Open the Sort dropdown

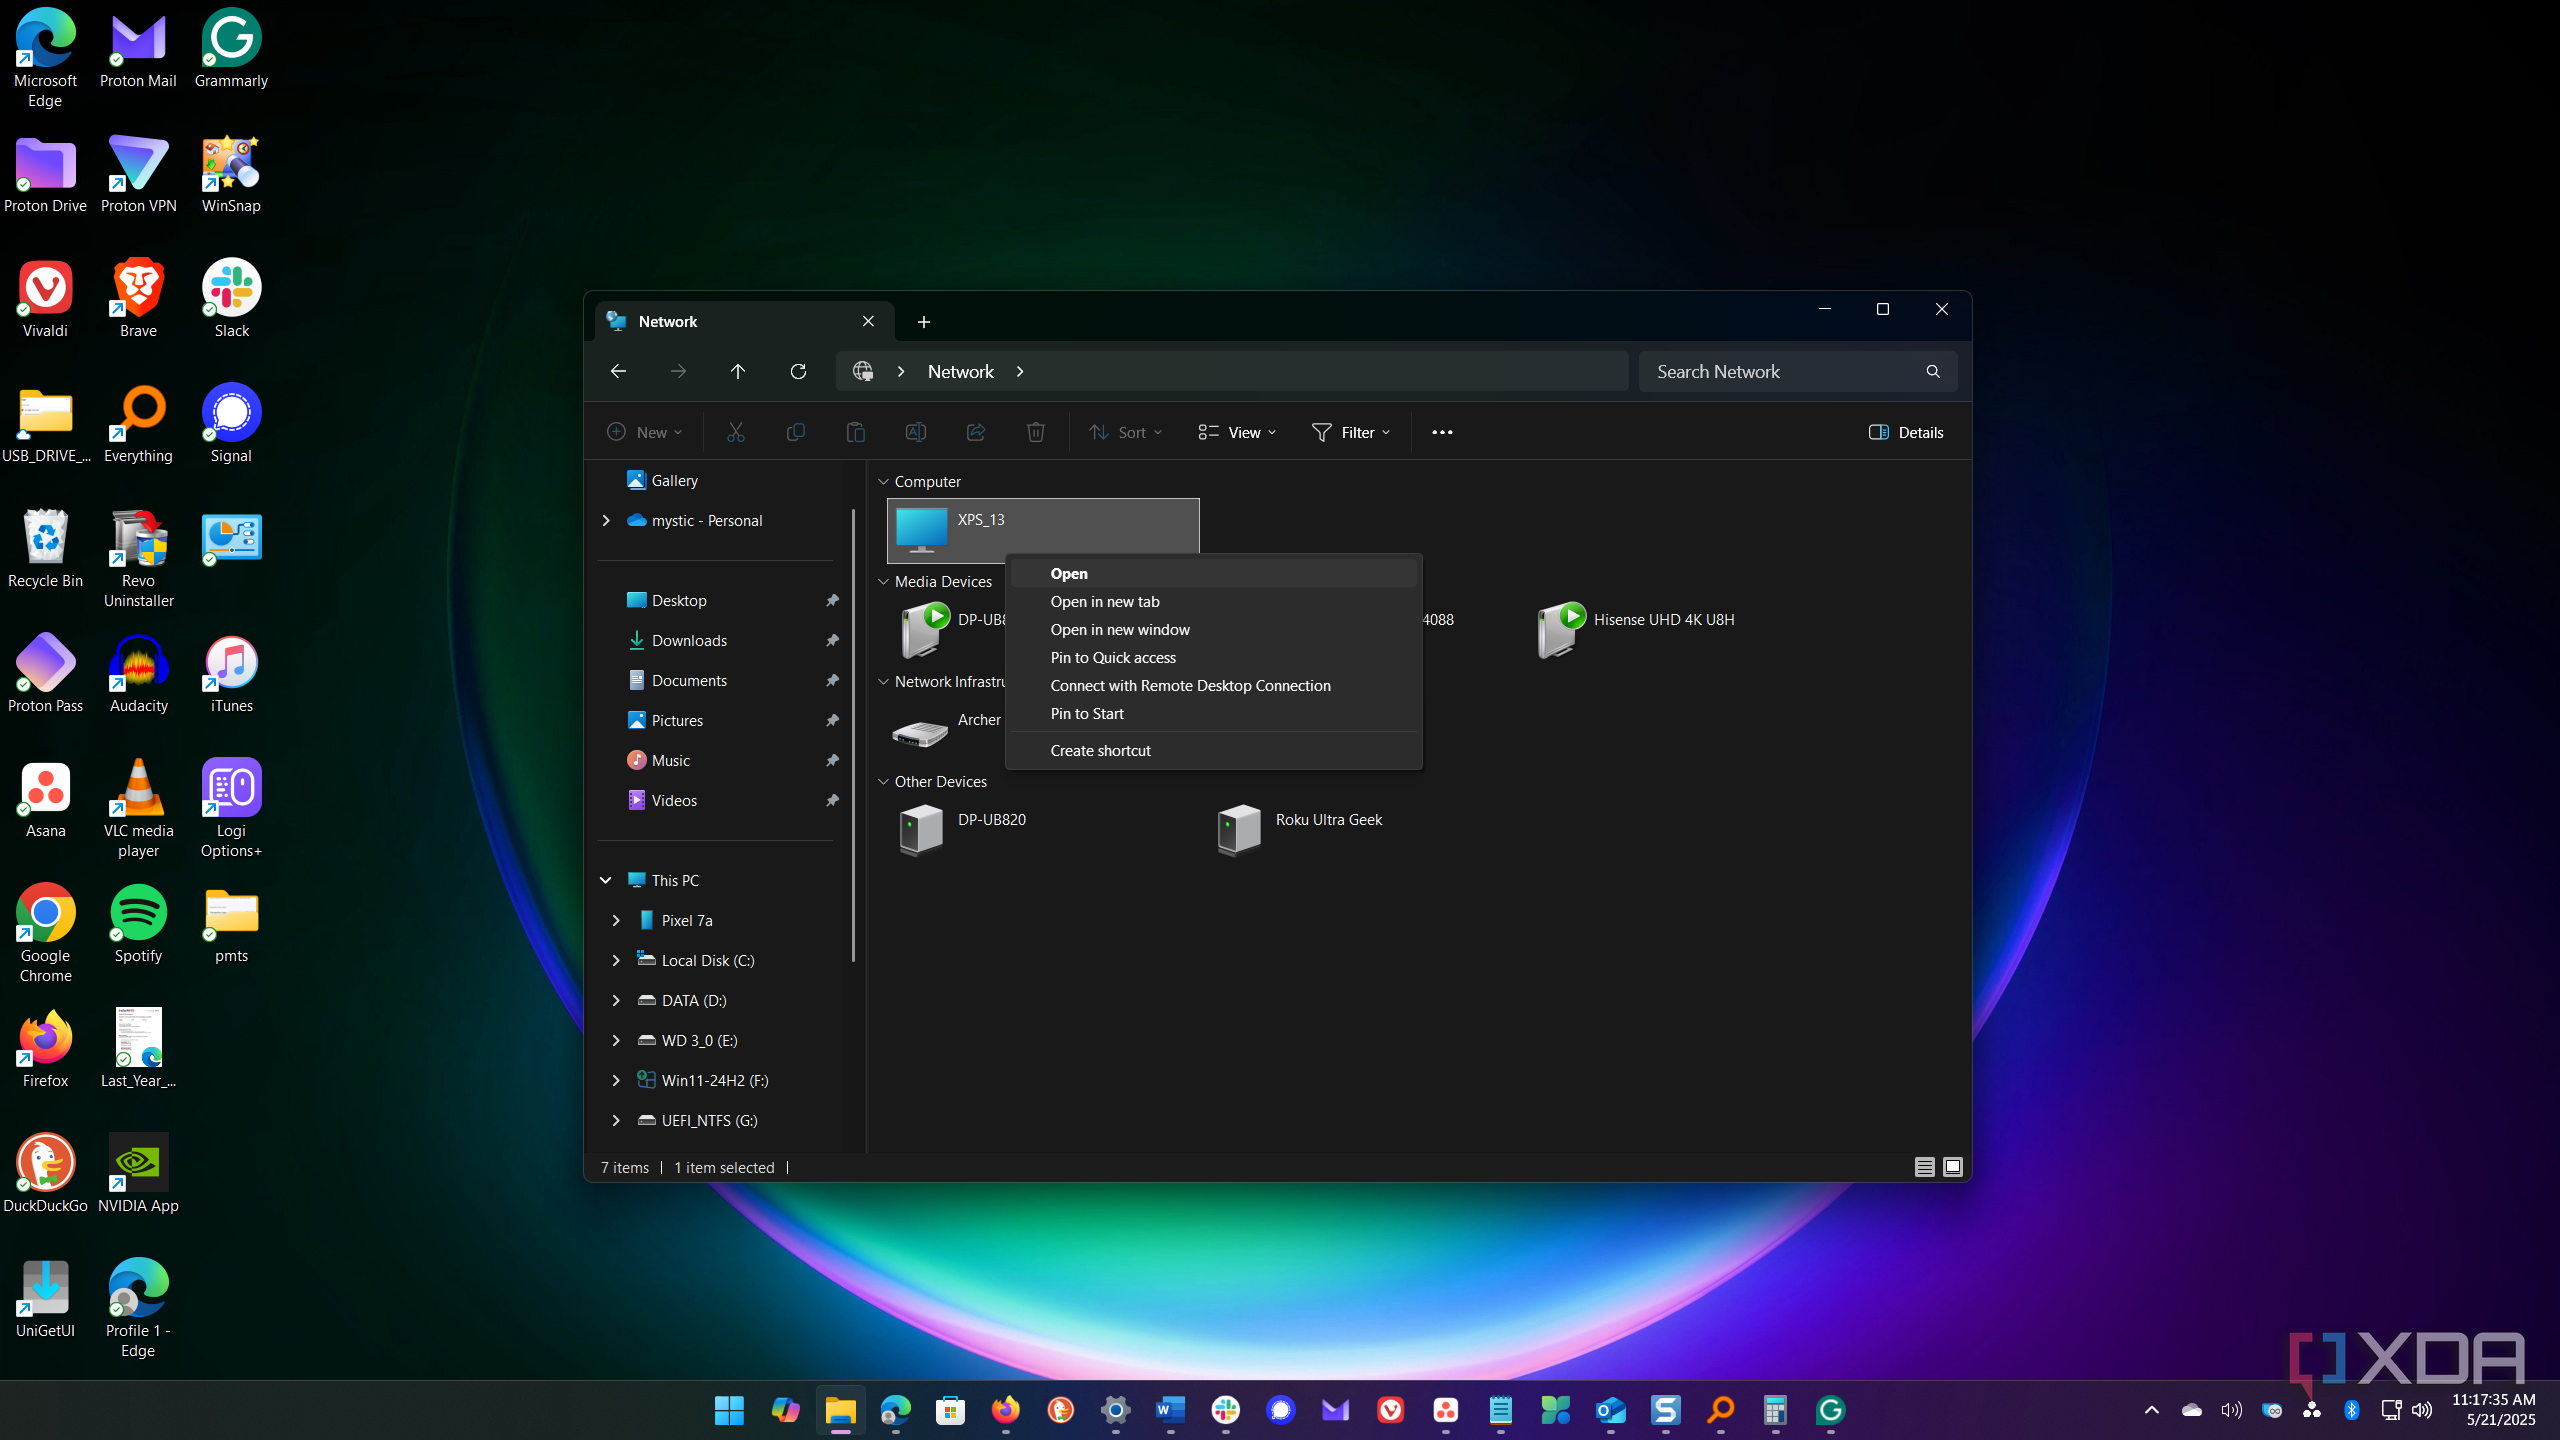(1125, 432)
